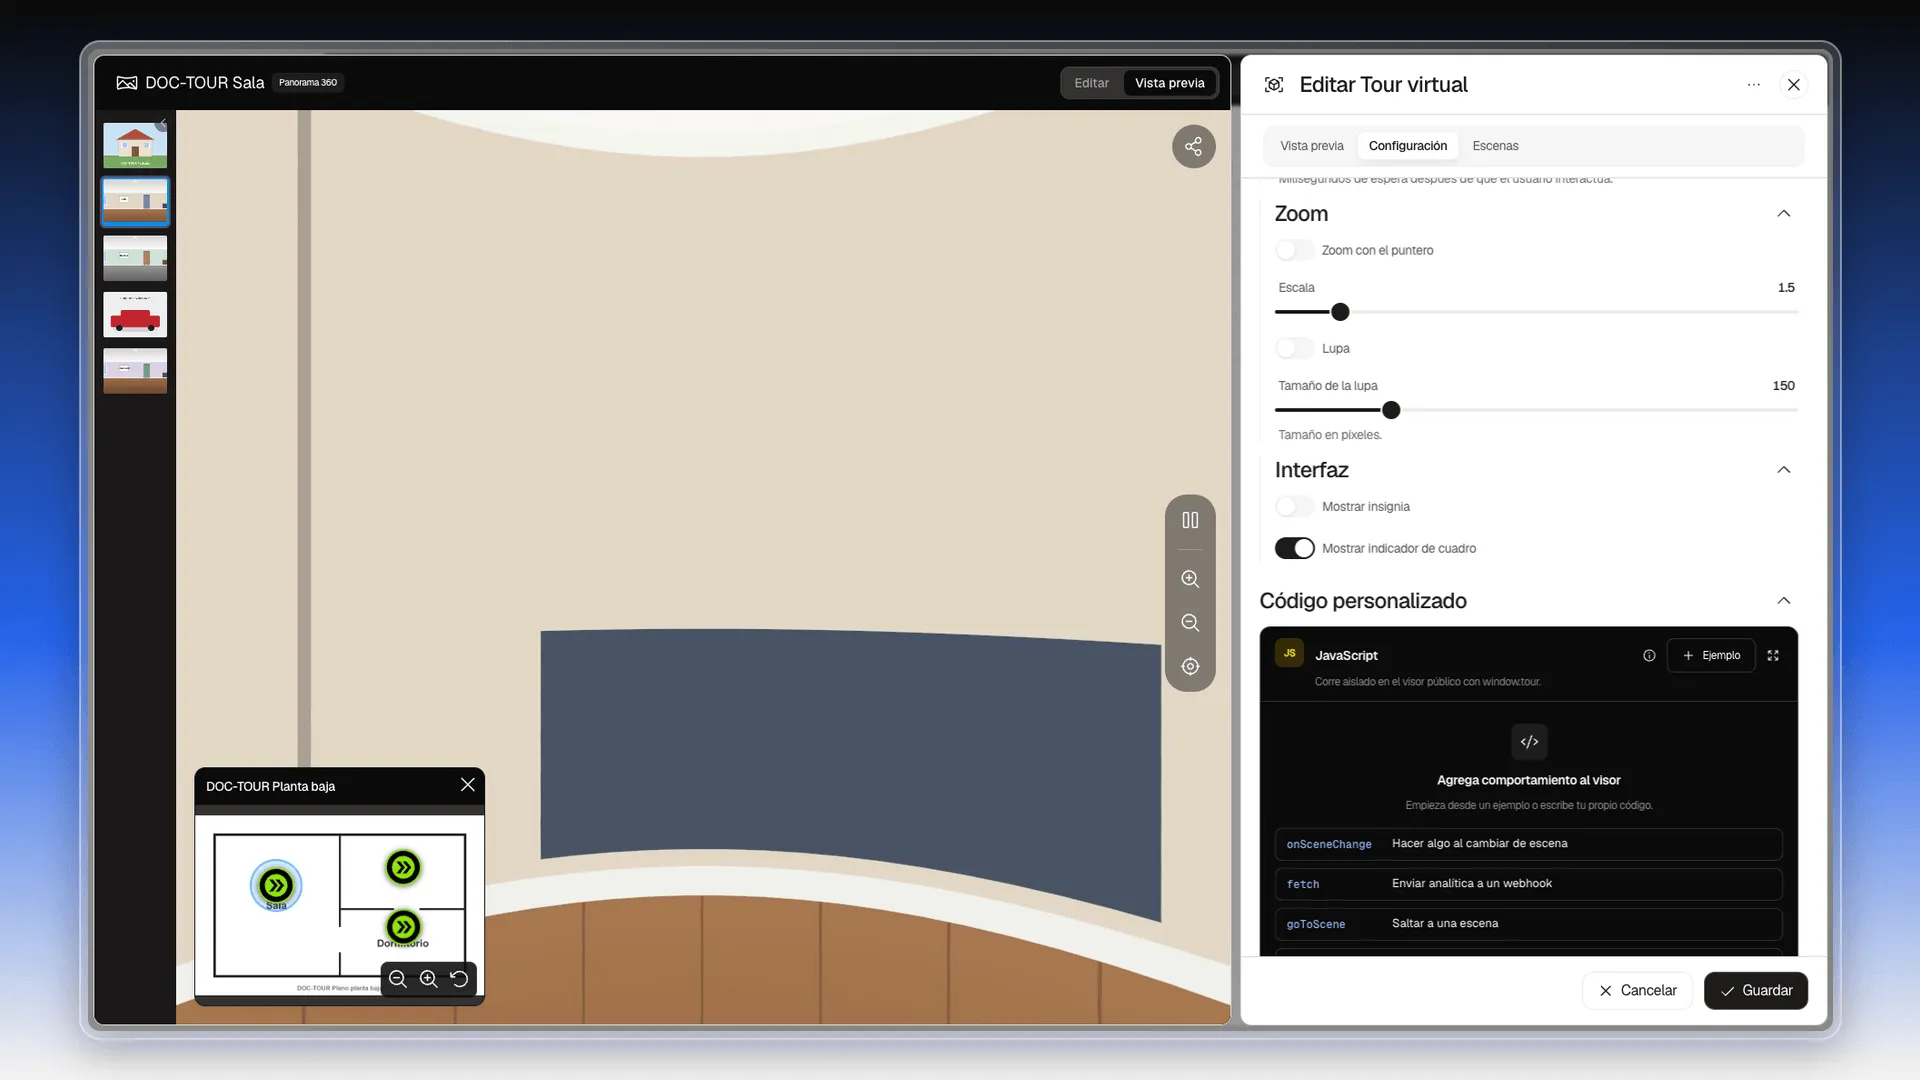Switch to the Escenas tab
The width and height of the screenshot is (1920, 1080).
pos(1495,146)
